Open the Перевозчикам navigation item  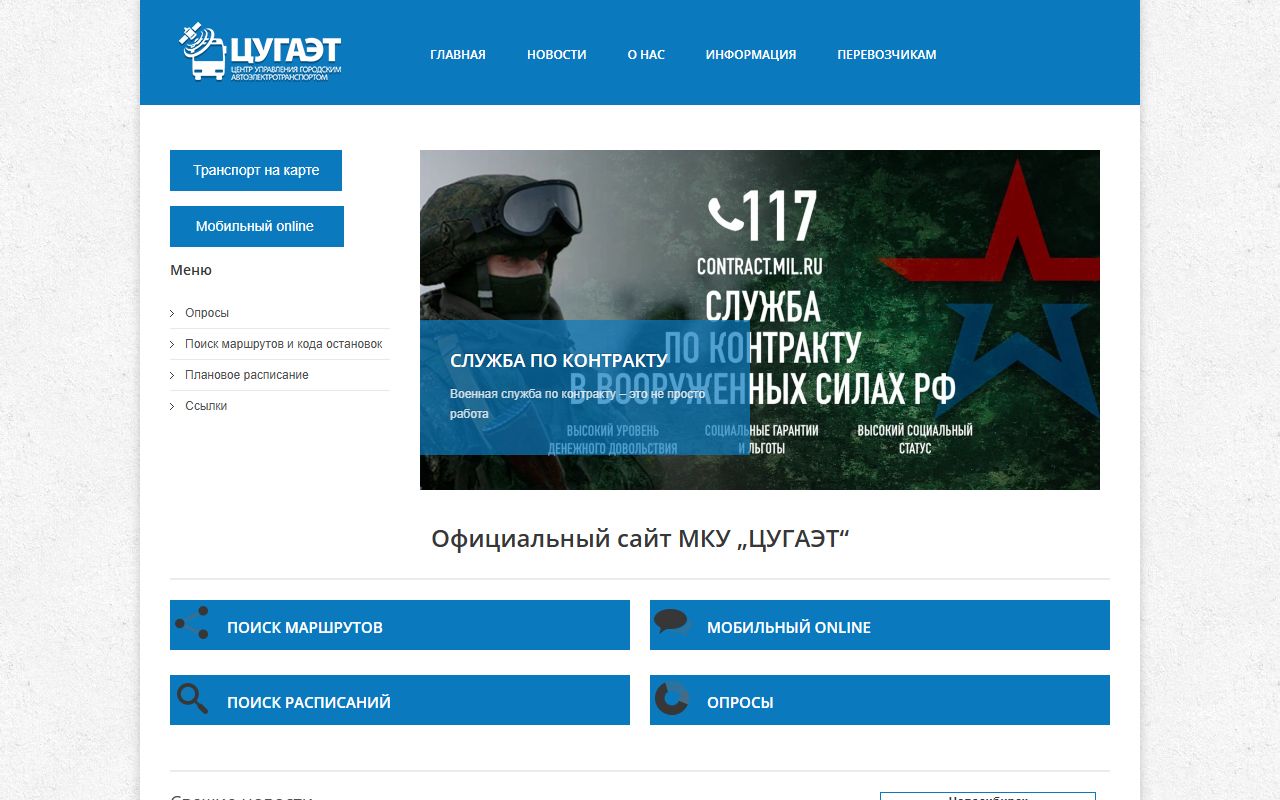point(887,55)
